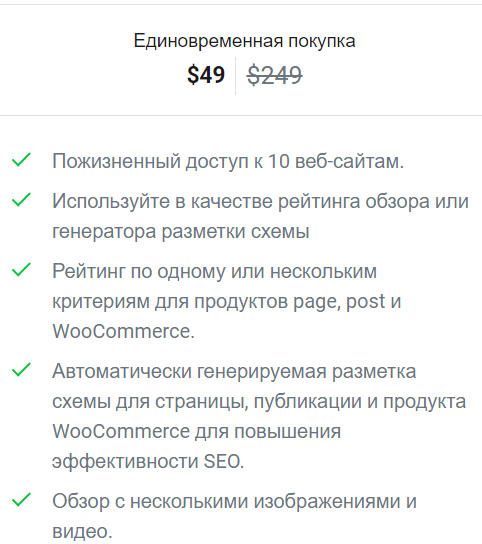Click the $49 current price
The image size is (482, 544).
[x=206, y=75]
